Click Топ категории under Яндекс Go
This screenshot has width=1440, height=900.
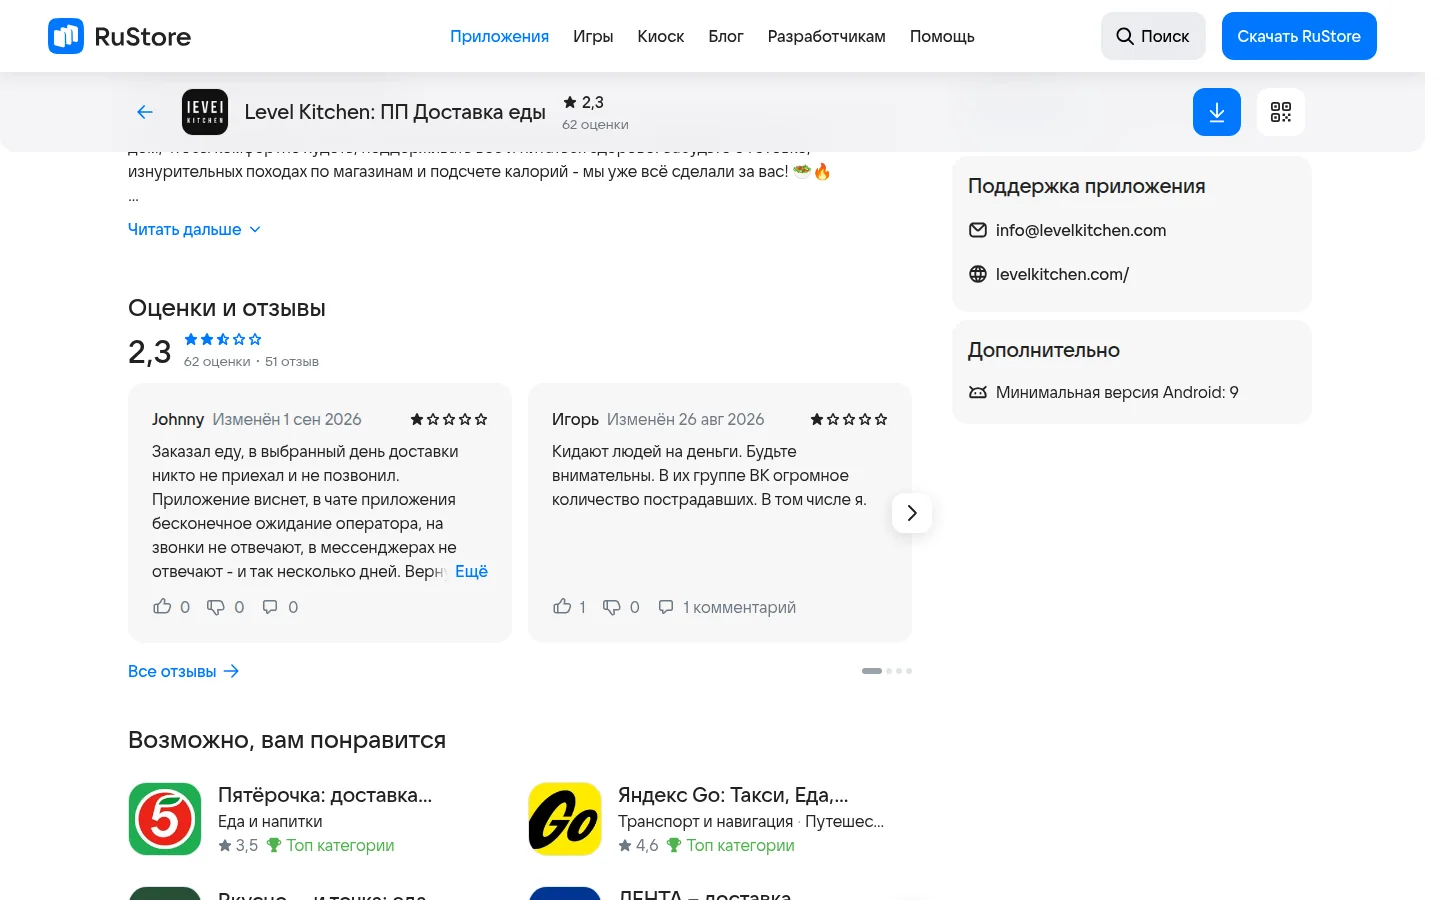pos(731,845)
